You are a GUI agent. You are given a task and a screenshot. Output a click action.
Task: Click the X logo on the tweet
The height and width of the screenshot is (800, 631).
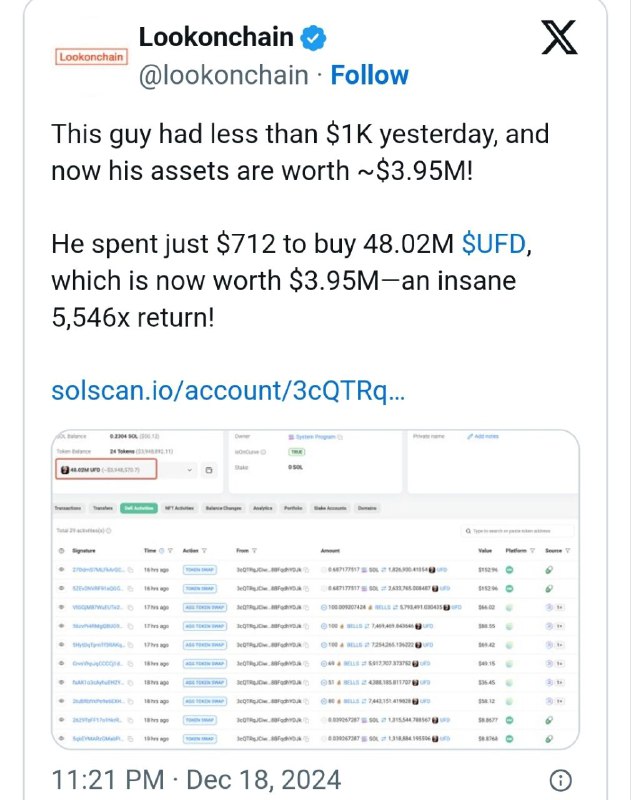coord(559,37)
